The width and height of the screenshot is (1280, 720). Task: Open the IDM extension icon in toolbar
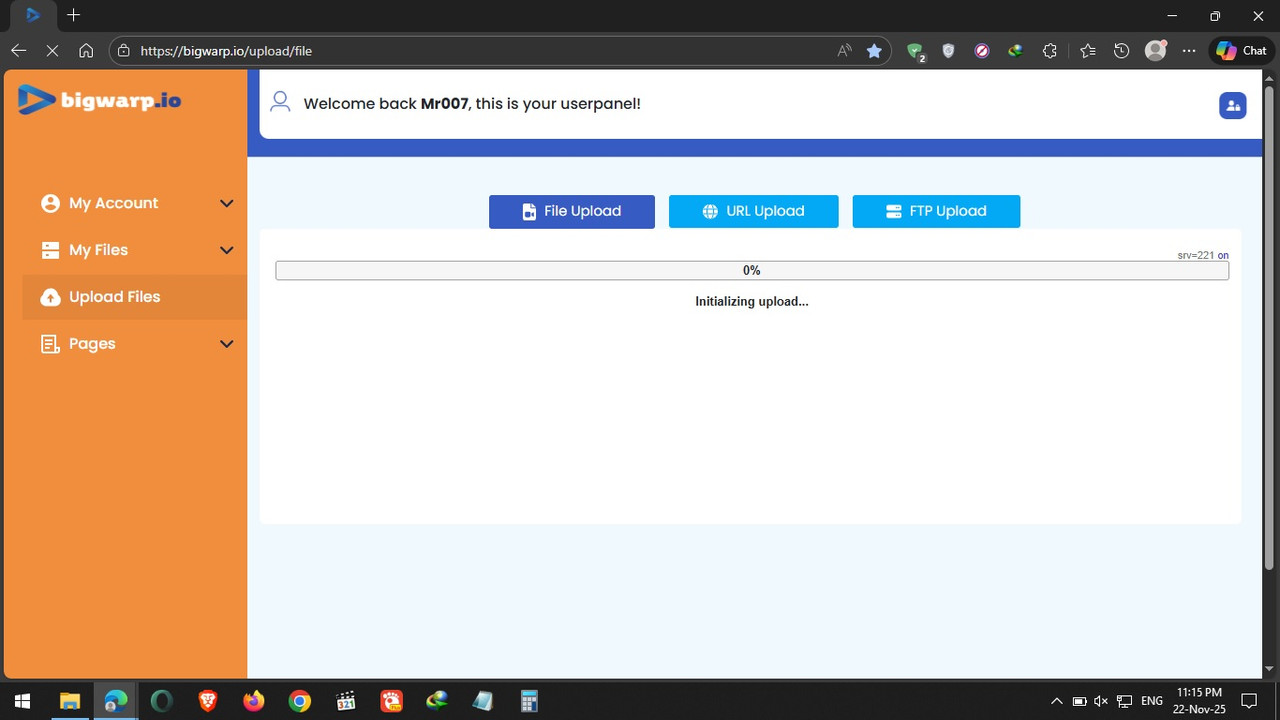coord(1015,50)
